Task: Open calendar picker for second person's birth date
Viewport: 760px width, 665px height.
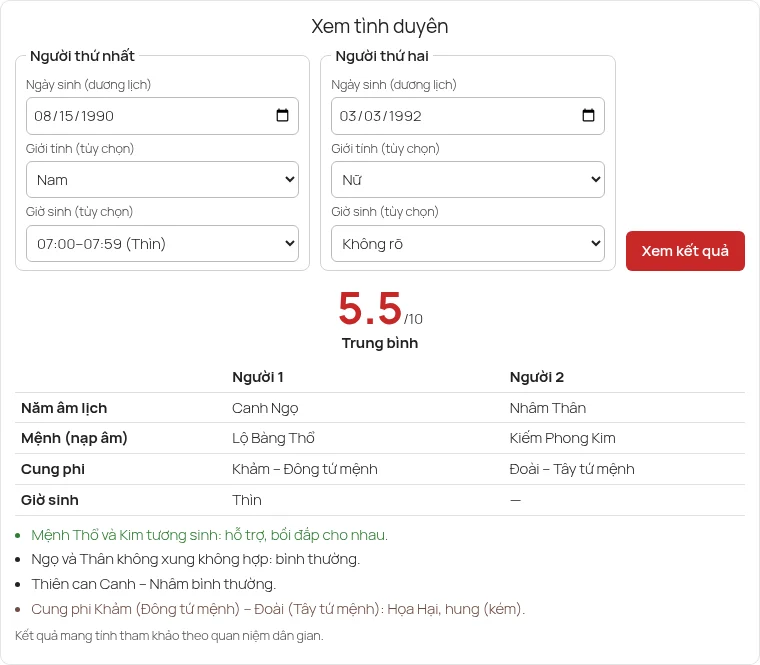Action: (x=588, y=115)
